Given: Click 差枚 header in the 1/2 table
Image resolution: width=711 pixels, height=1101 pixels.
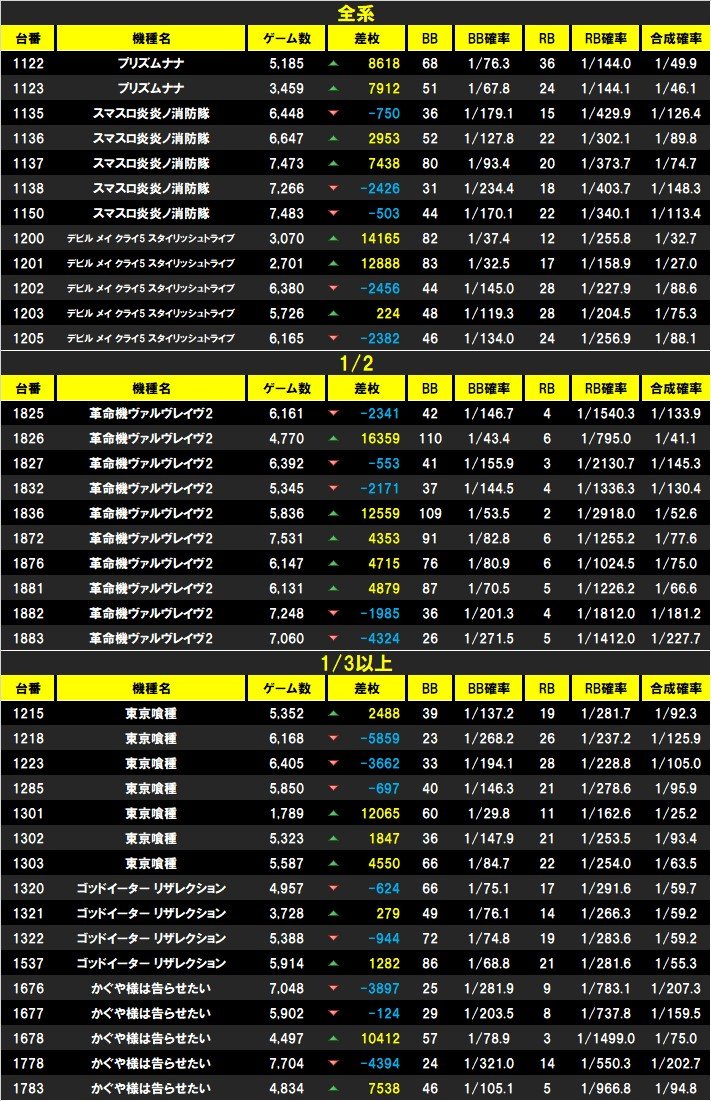Looking at the screenshot, I should [x=366, y=388].
